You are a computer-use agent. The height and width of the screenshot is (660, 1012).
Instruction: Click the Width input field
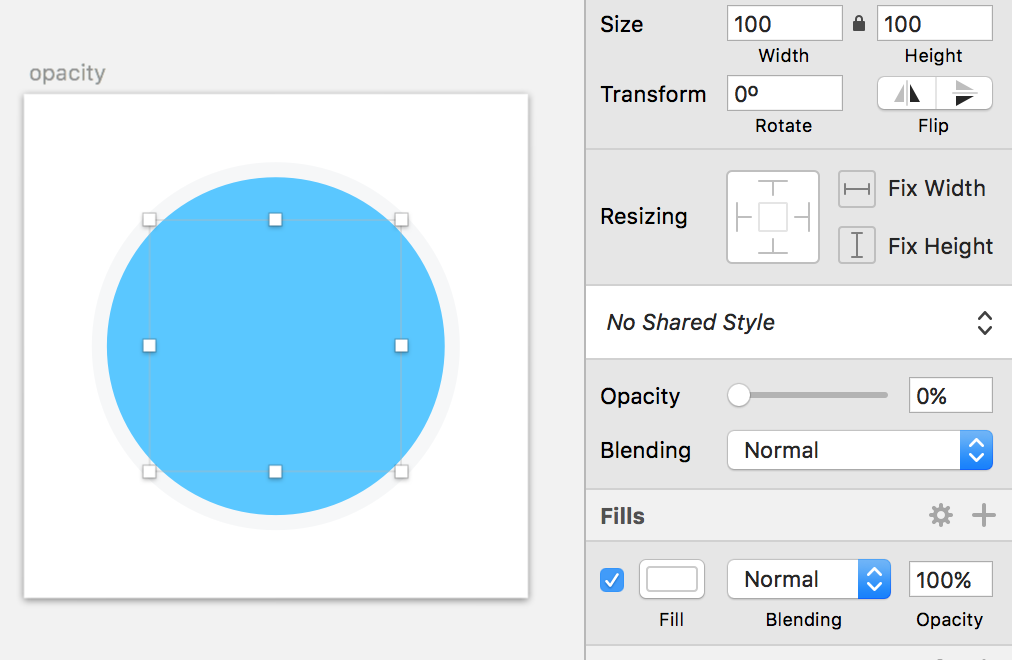(784, 24)
